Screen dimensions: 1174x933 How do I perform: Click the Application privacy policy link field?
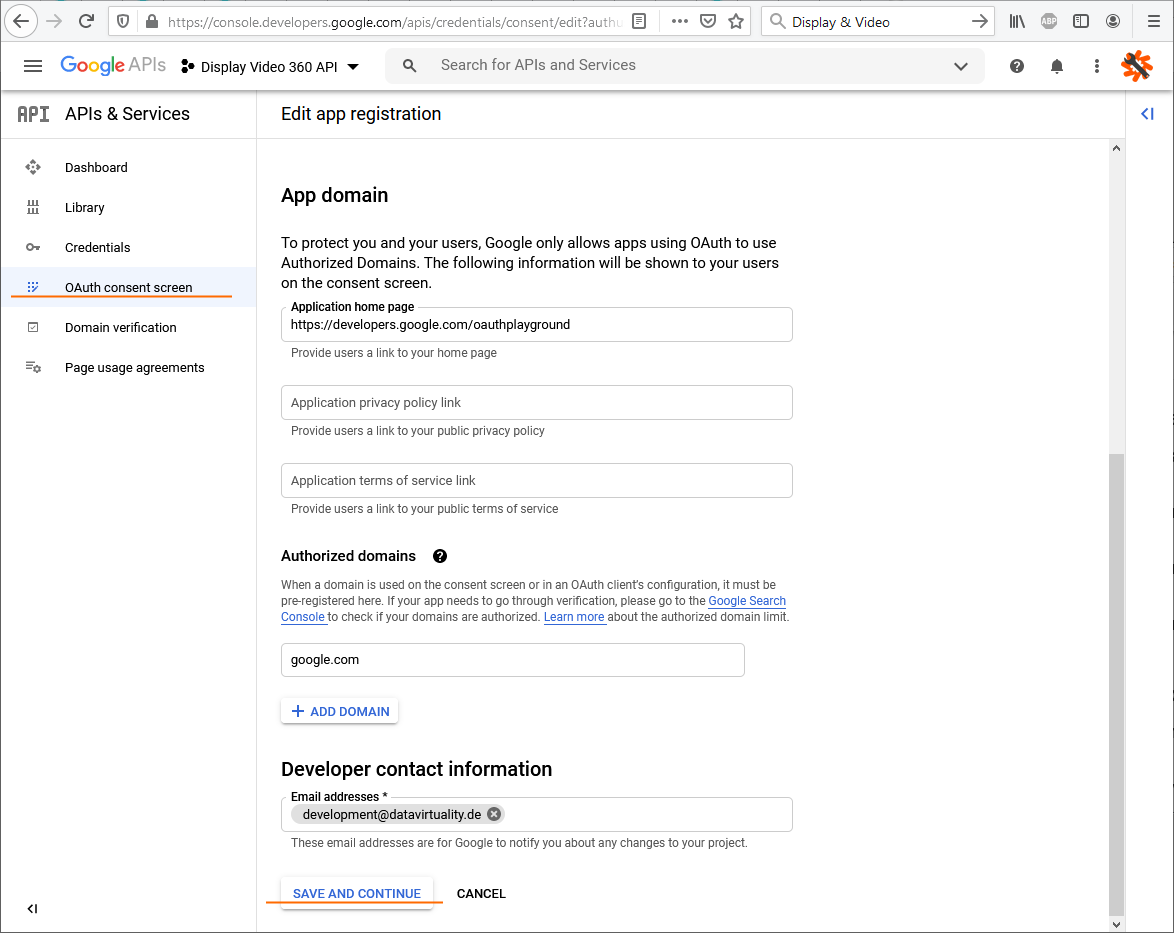tap(536, 402)
